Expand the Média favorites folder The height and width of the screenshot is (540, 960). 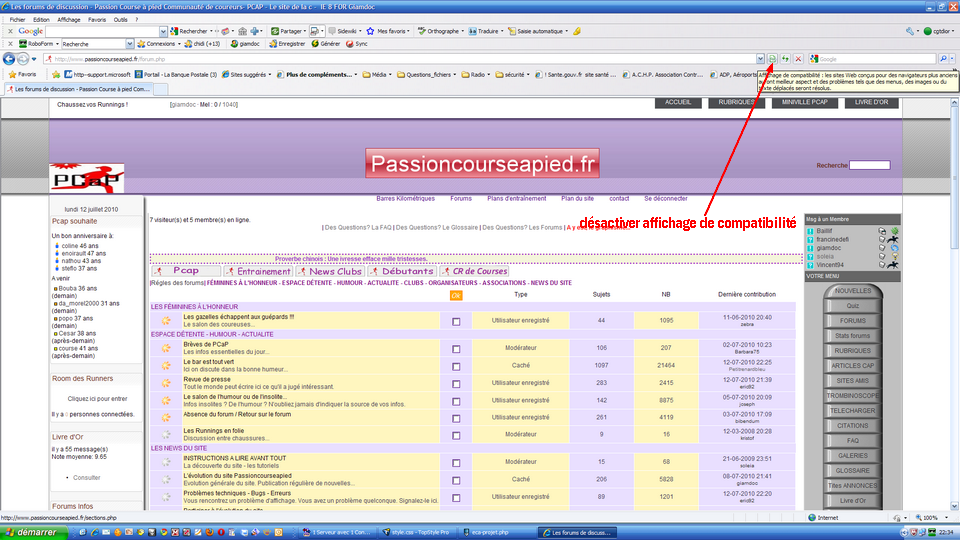pyautogui.click(x=378, y=75)
